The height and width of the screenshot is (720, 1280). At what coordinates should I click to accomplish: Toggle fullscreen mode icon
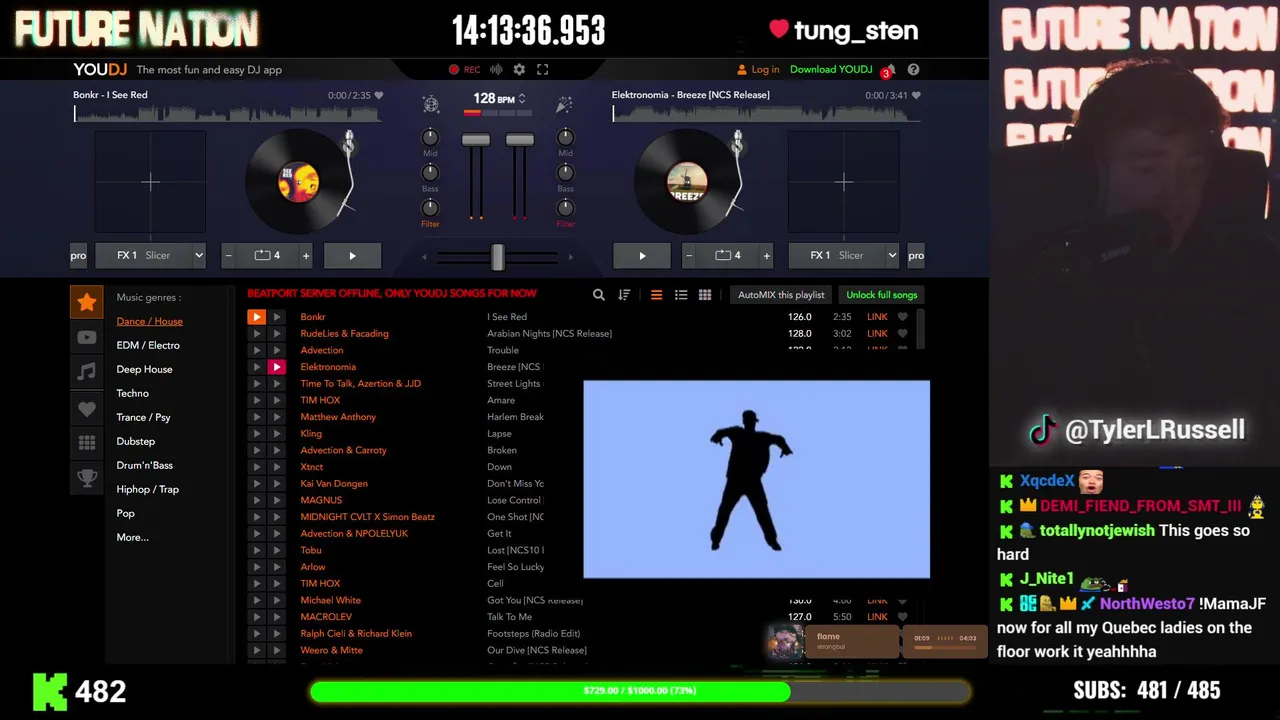(x=543, y=70)
